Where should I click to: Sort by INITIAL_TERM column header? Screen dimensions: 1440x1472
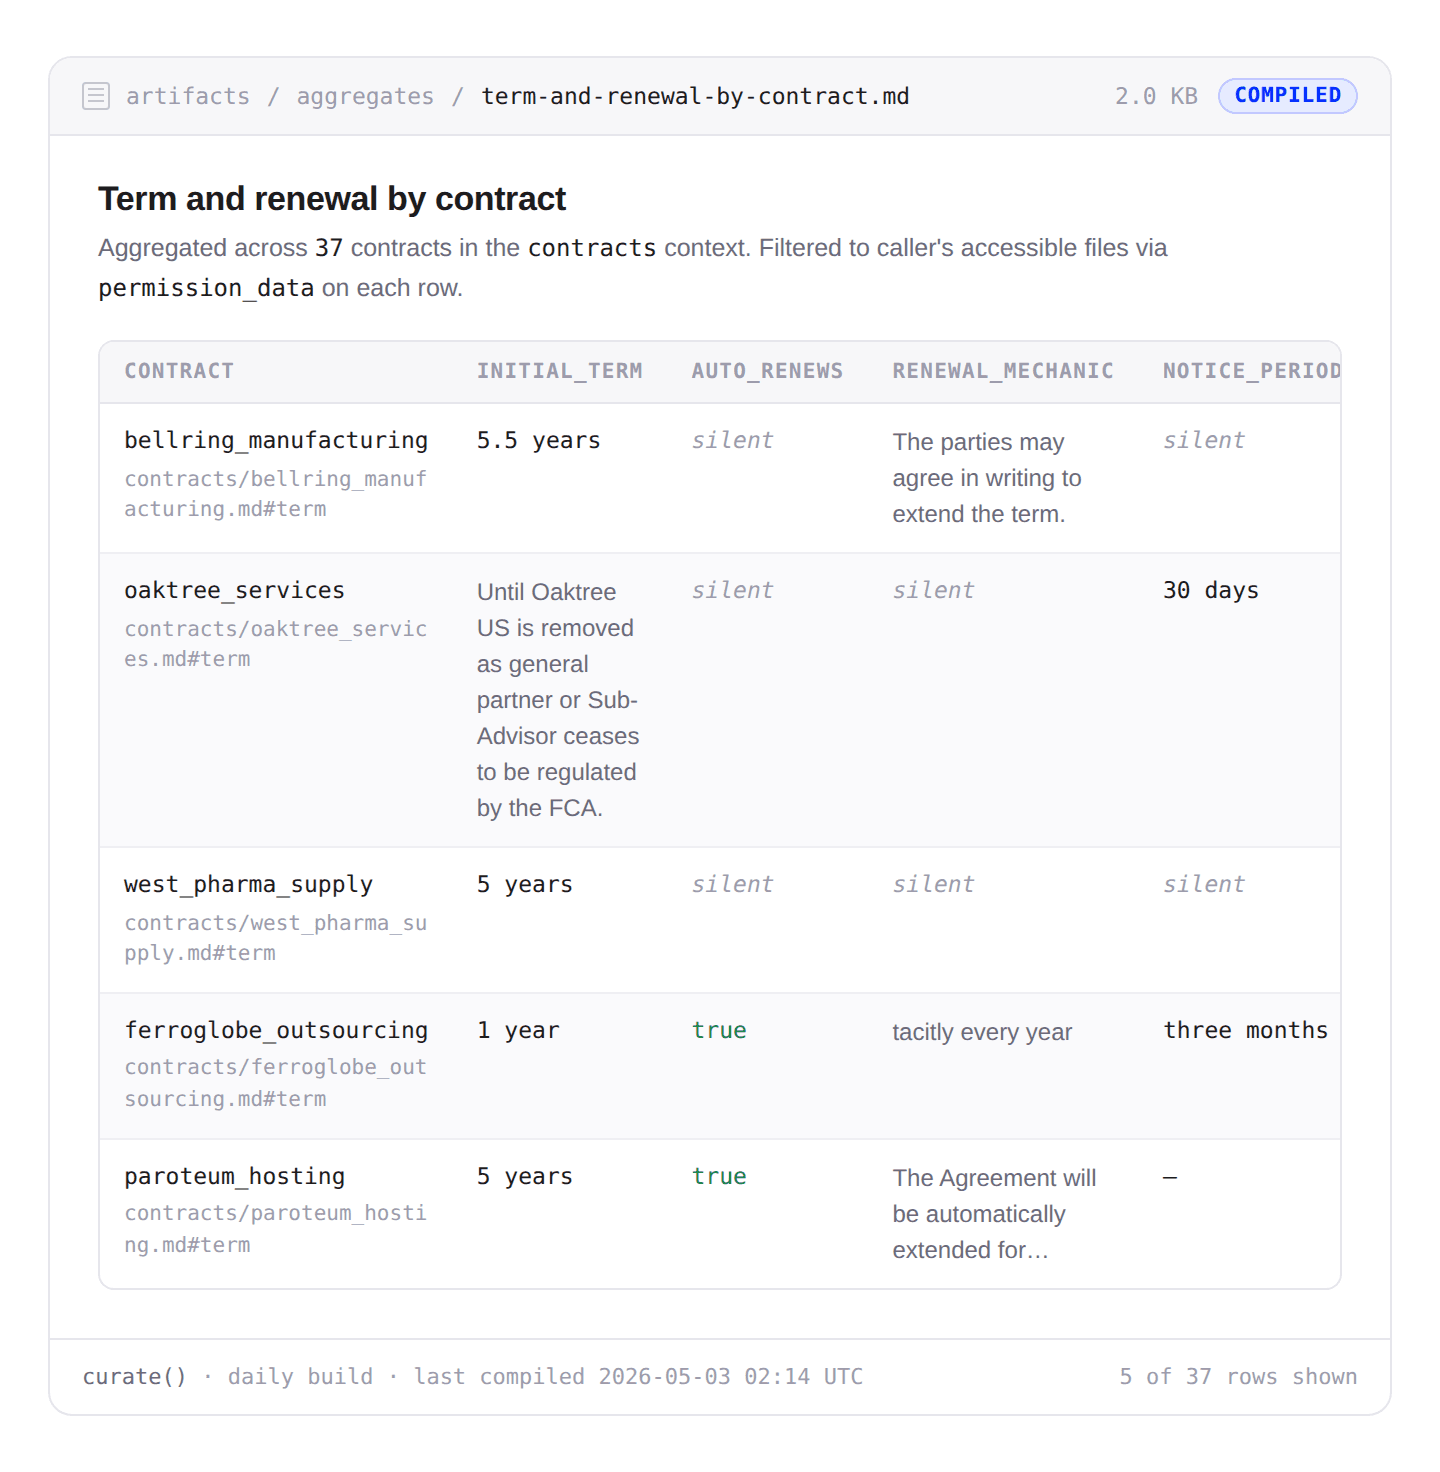click(559, 371)
